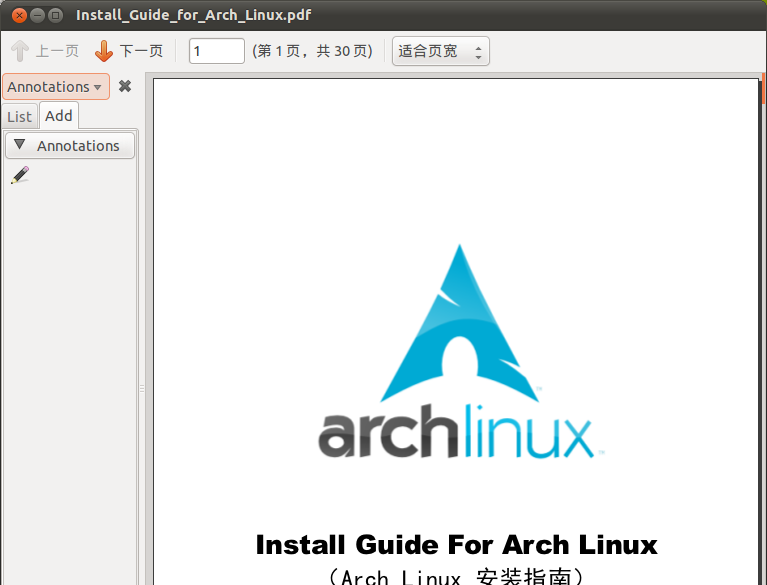Go to next page with down arrow
Image resolution: width=767 pixels, height=585 pixels.
pyautogui.click(x=104, y=51)
